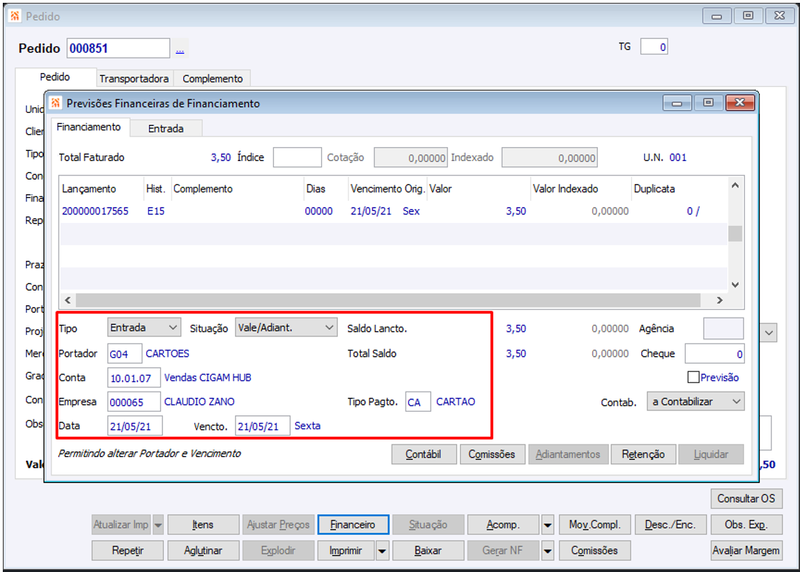Click the Portador G04 input field

124,354
